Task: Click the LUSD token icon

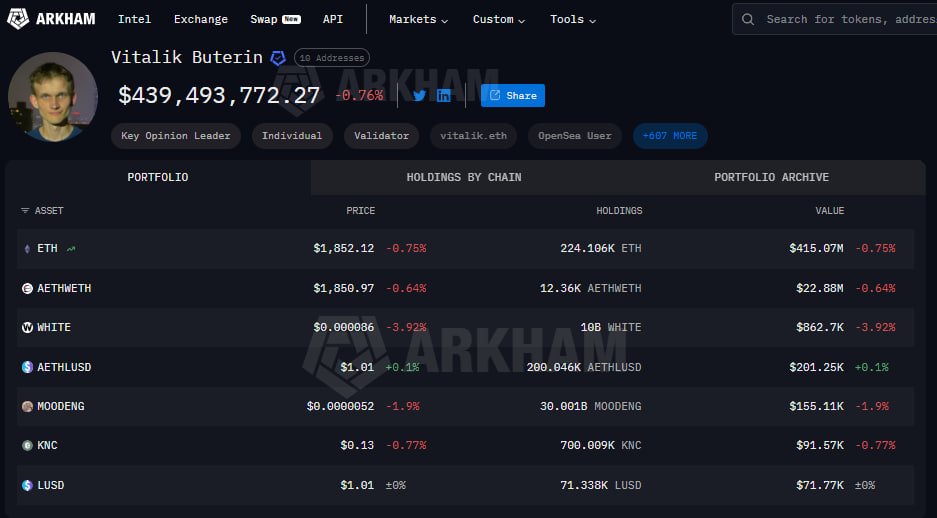Action: point(27,485)
